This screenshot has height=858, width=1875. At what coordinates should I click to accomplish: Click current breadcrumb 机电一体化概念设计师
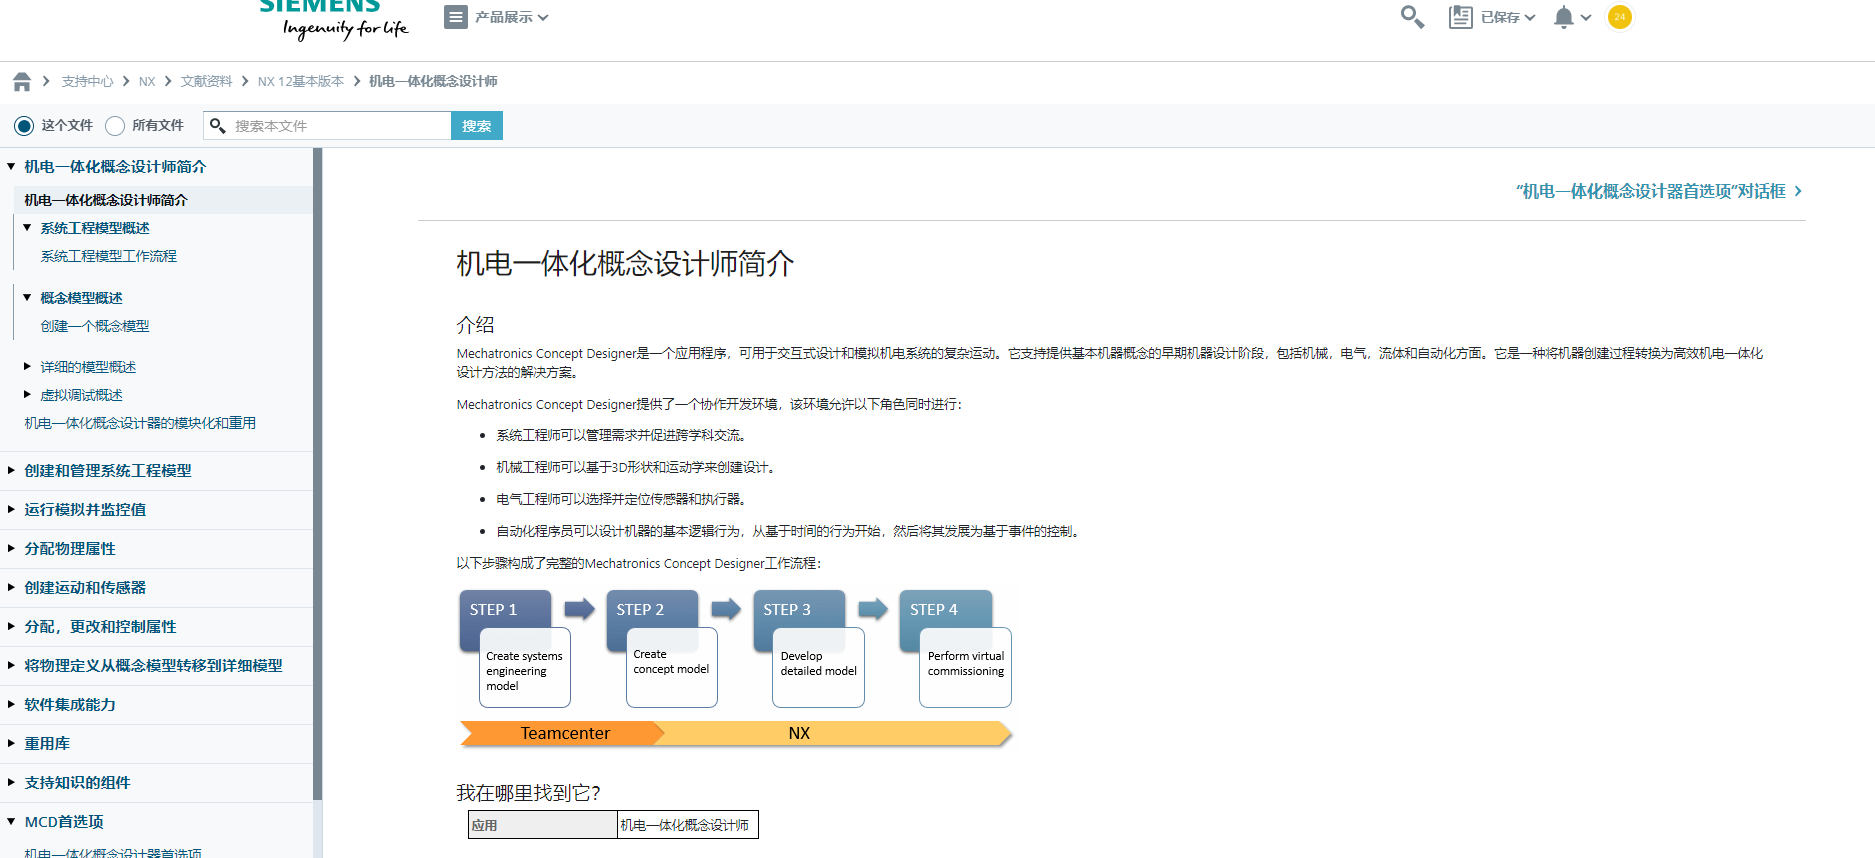click(433, 81)
